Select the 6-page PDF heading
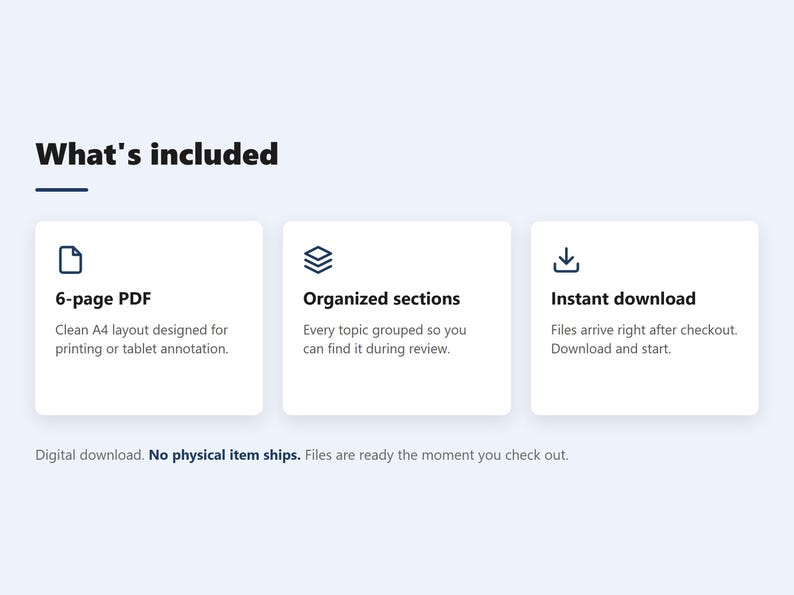 point(103,299)
